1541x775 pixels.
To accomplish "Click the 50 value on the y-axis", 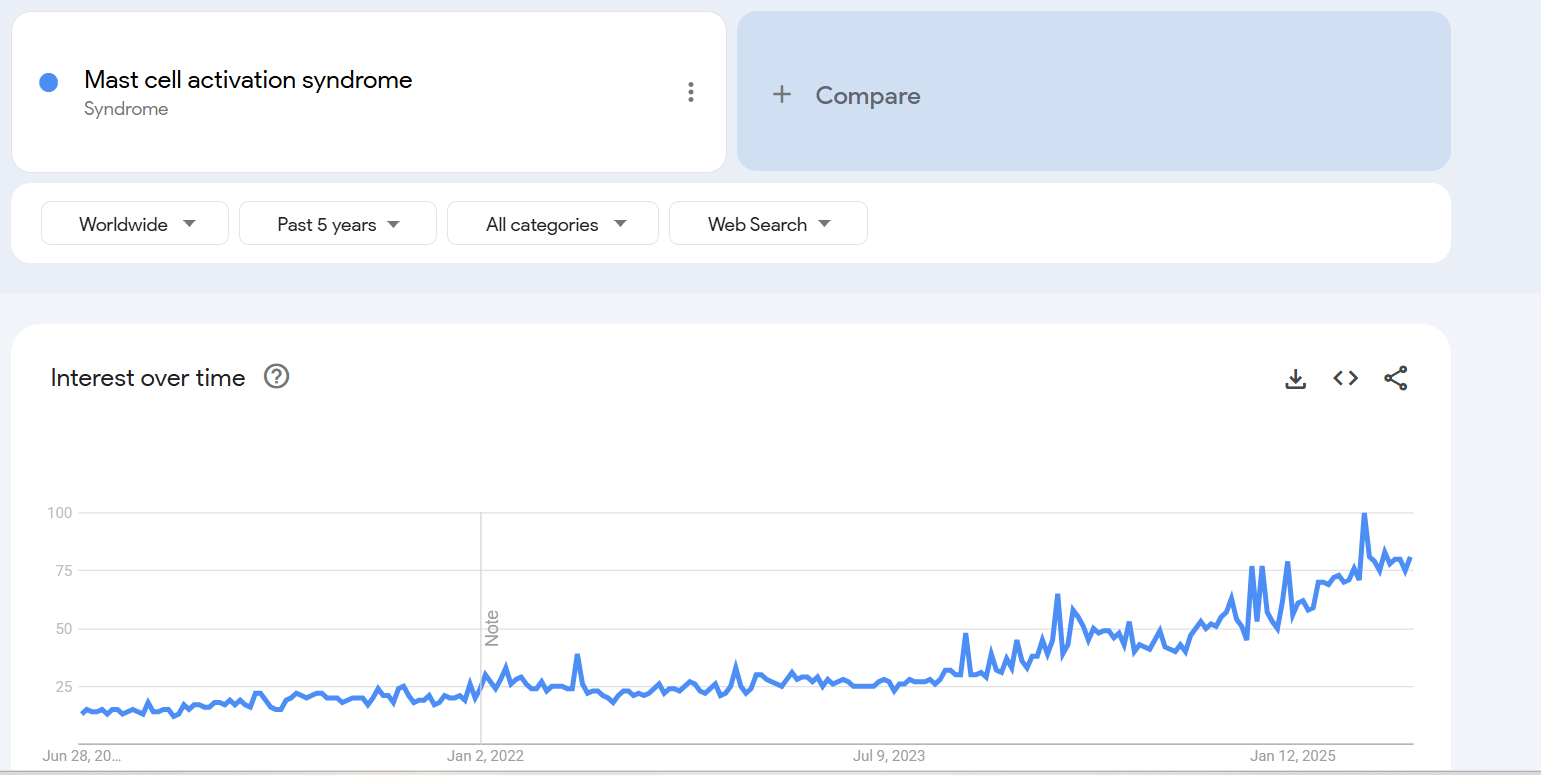I will pyautogui.click(x=64, y=629).
